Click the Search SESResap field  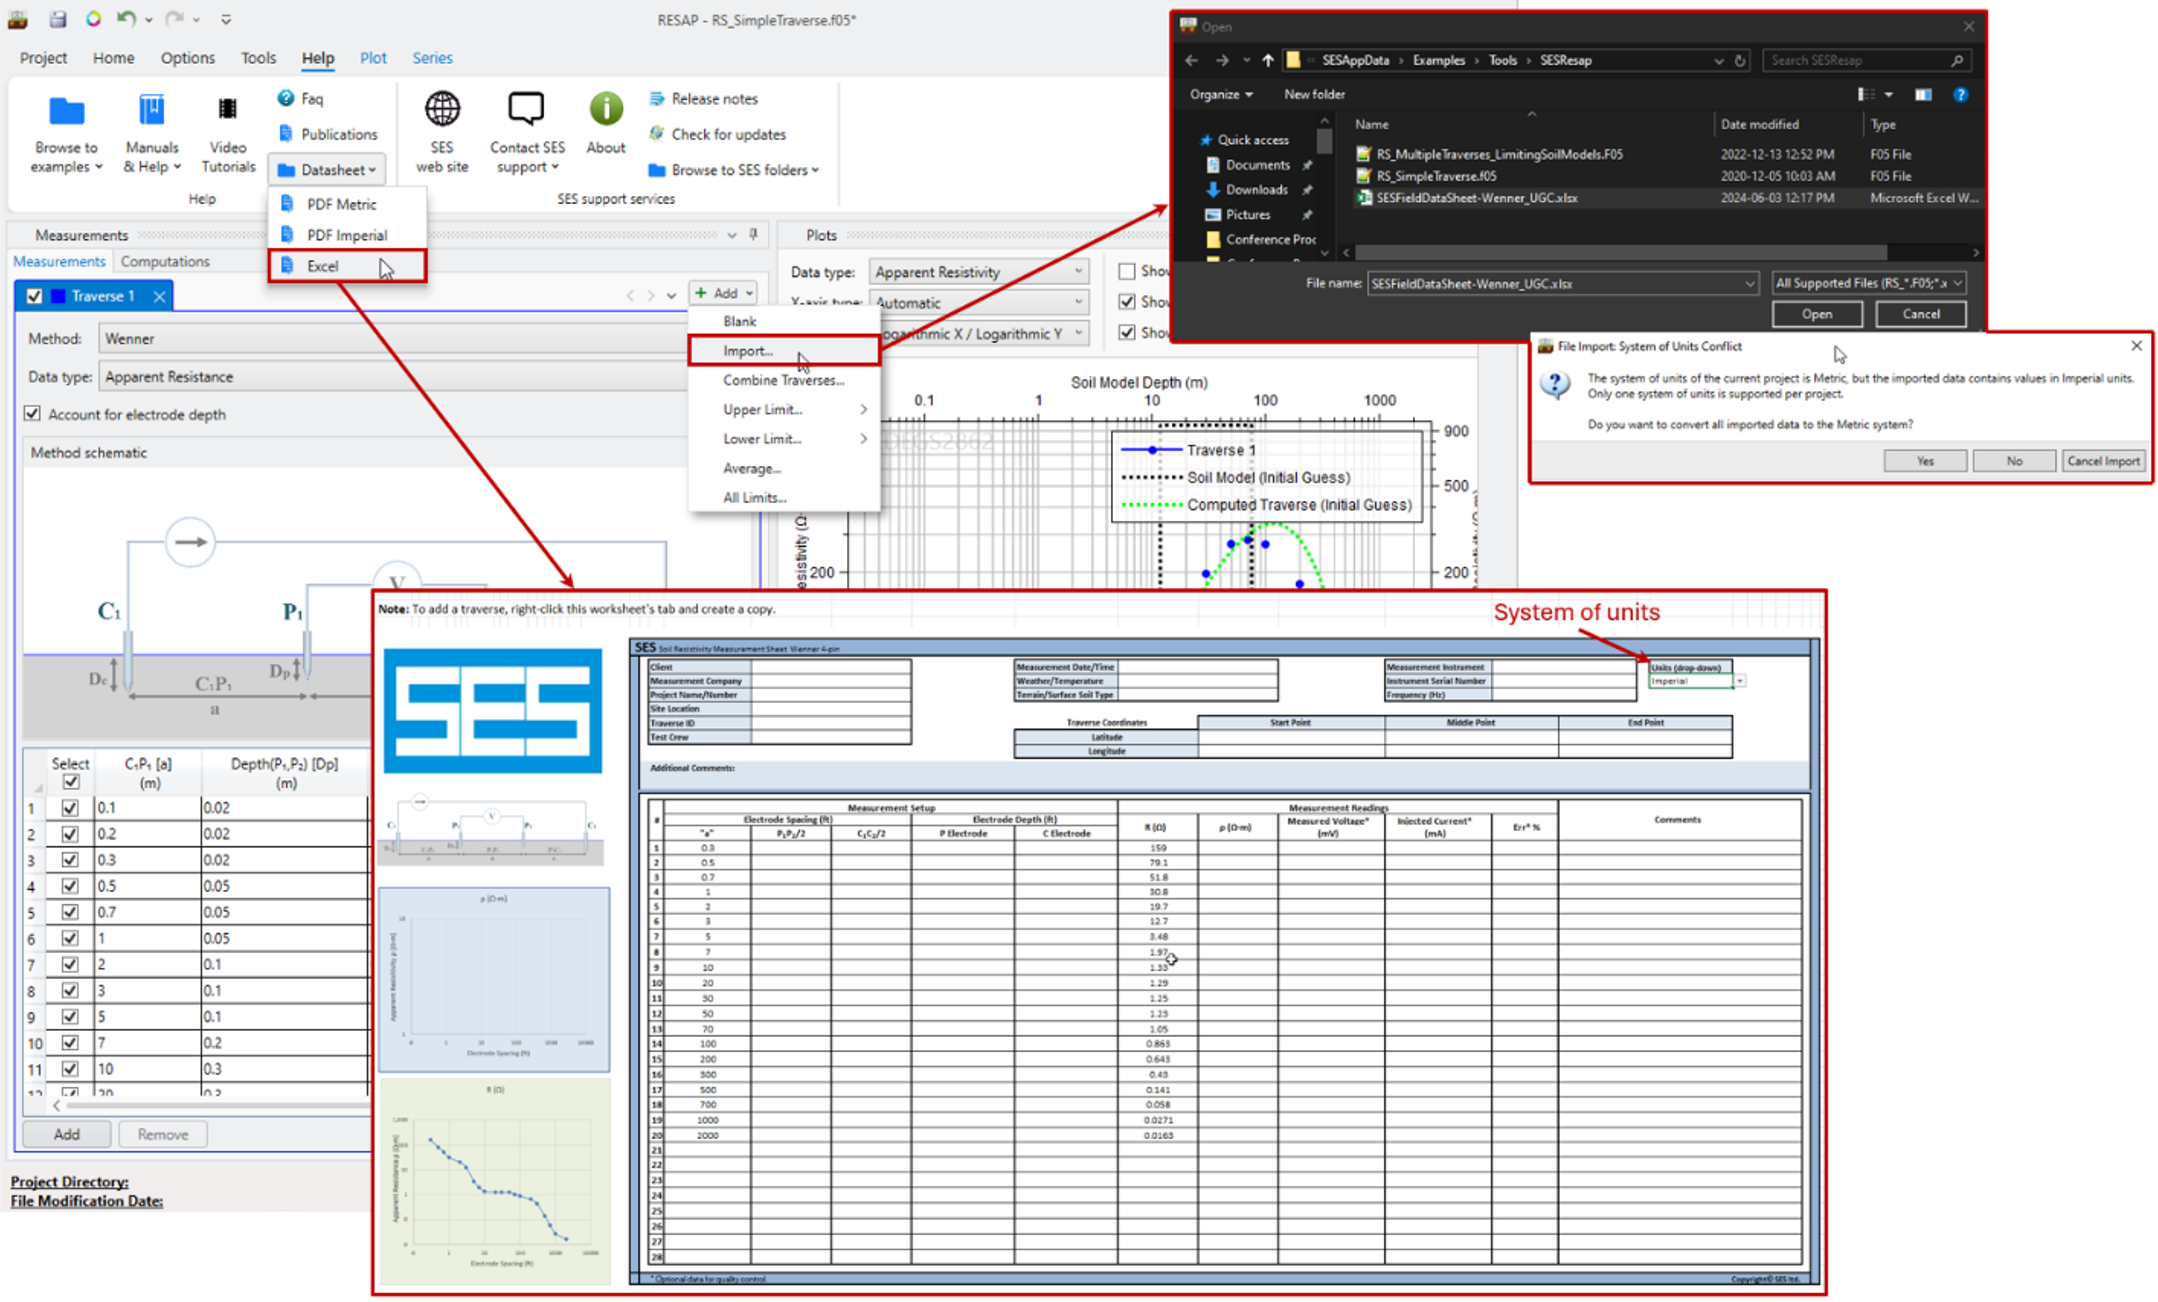[x=1866, y=60]
